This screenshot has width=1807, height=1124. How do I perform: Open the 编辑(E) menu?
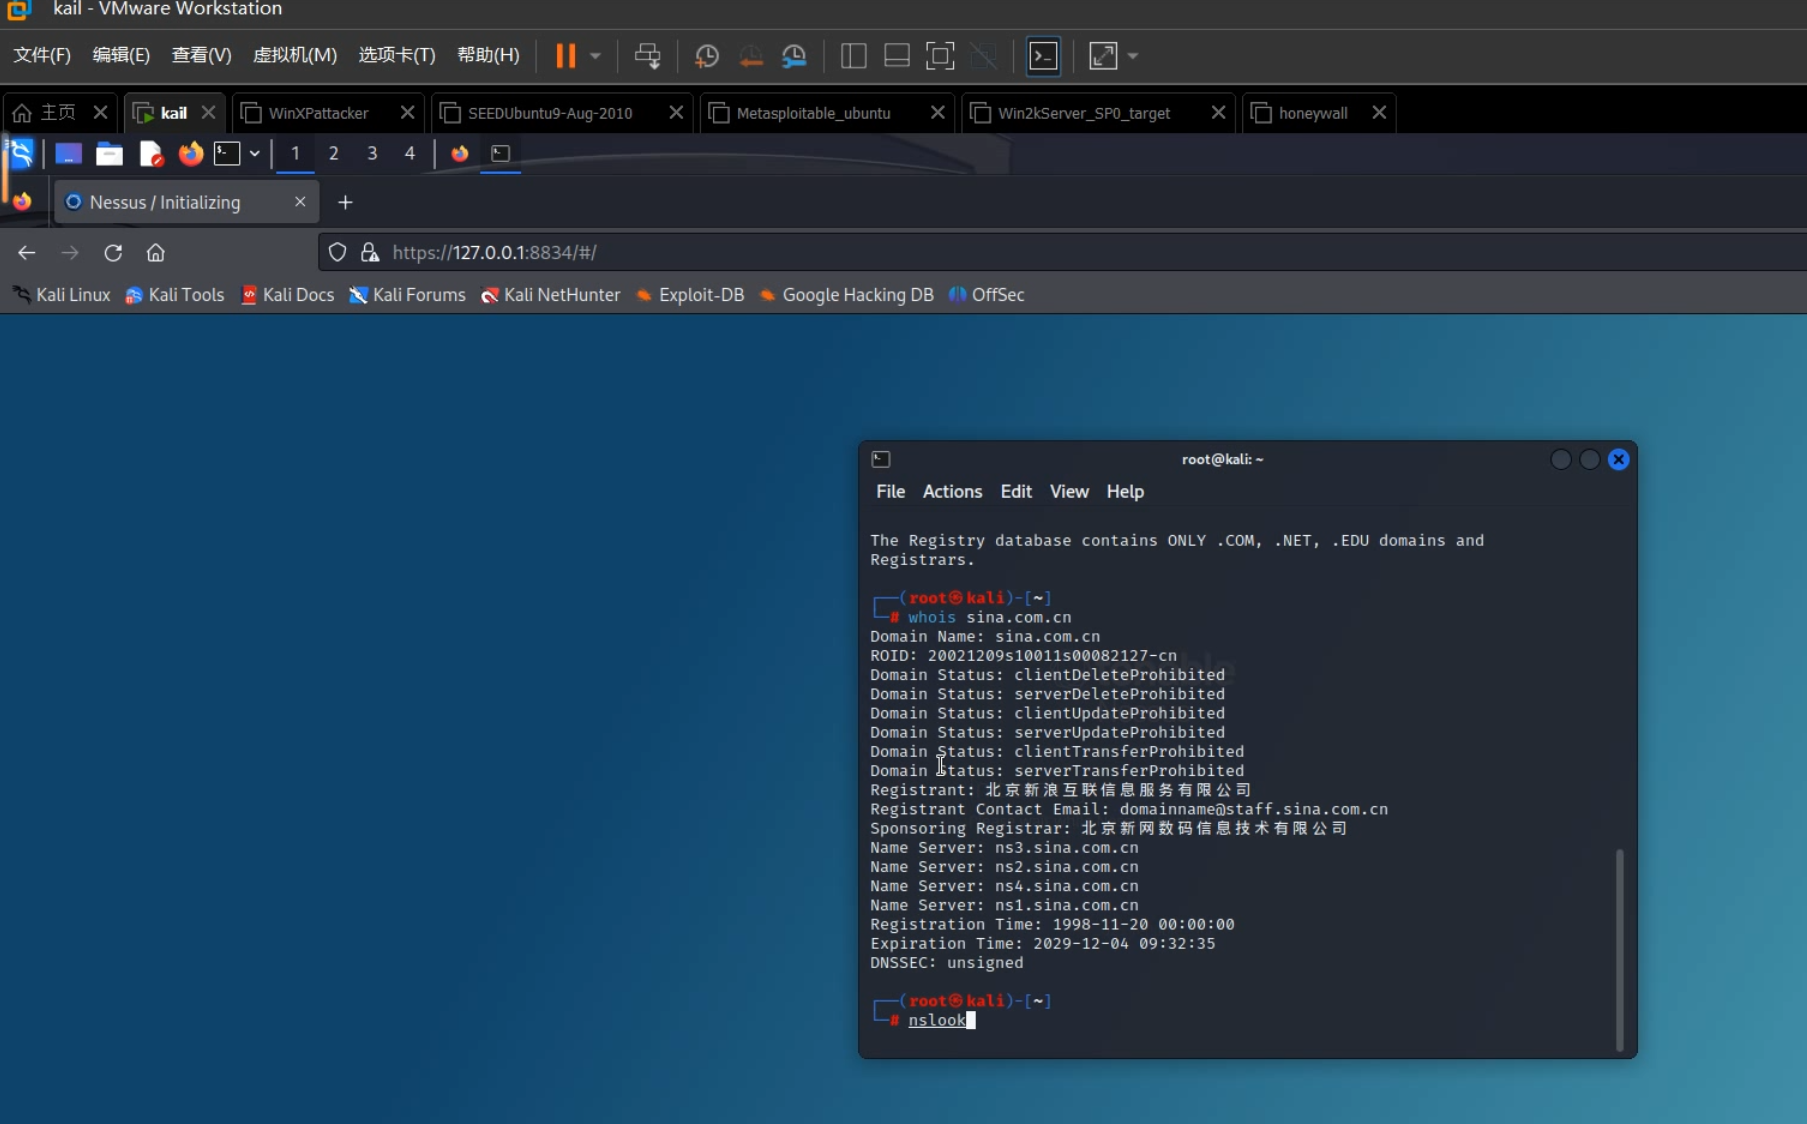[121, 55]
